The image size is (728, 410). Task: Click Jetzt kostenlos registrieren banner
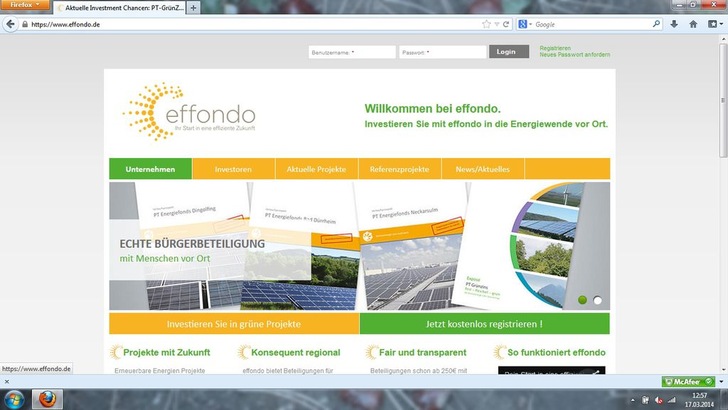(484, 324)
